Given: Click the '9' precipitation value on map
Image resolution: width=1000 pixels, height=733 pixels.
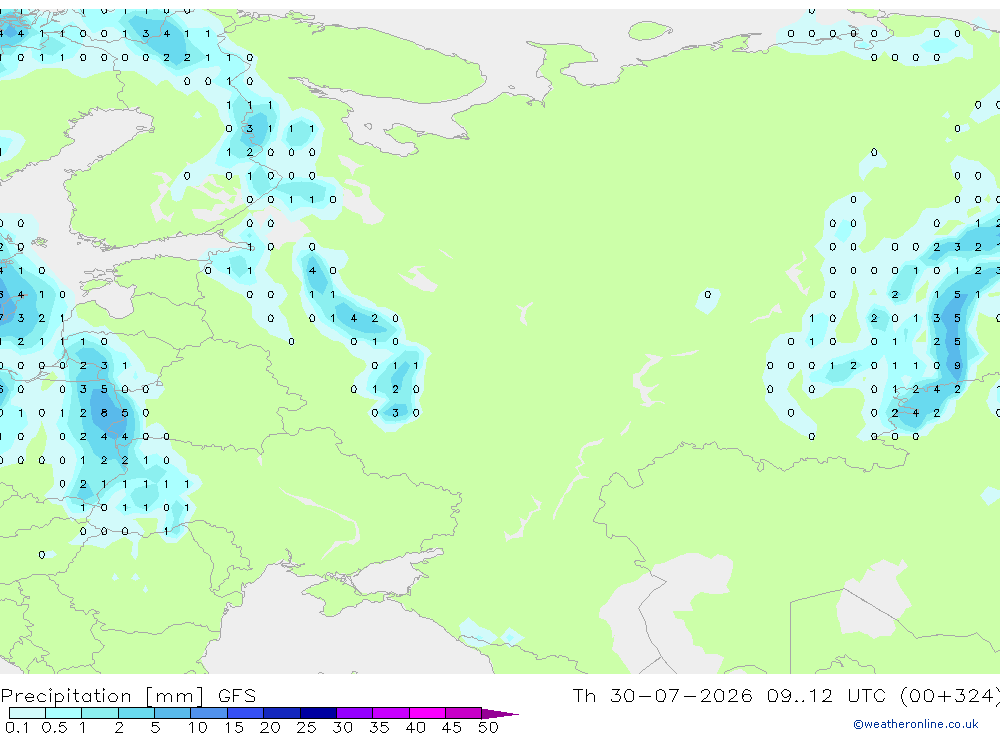Looking at the screenshot, I should click(957, 366).
